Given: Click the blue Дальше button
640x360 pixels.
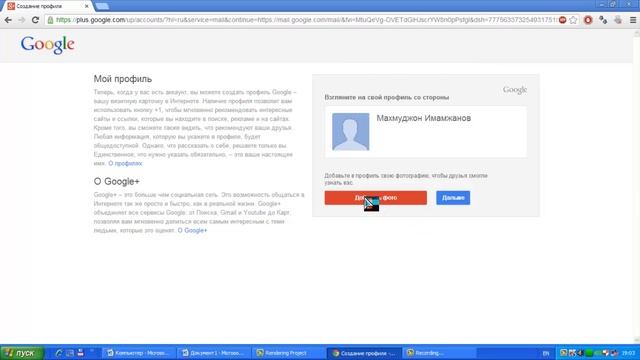Looking at the screenshot, I should pos(453,198).
